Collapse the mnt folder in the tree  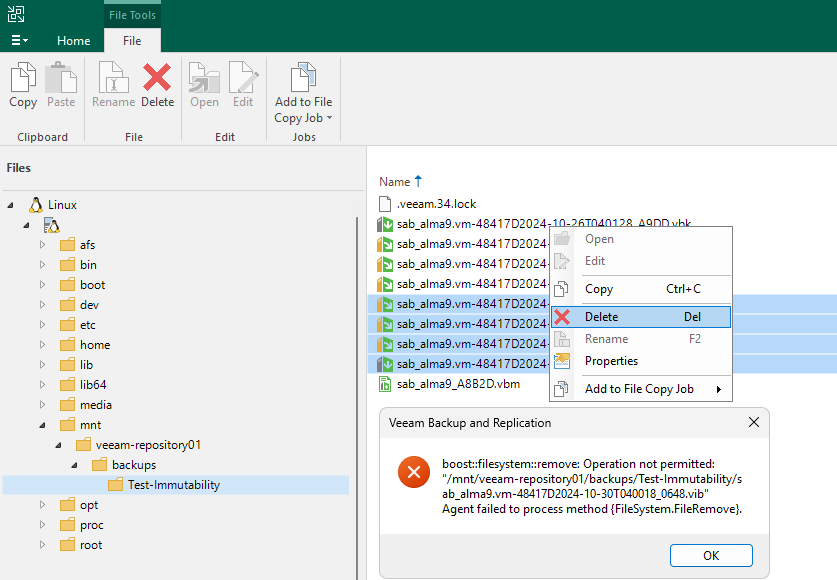[44, 424]
